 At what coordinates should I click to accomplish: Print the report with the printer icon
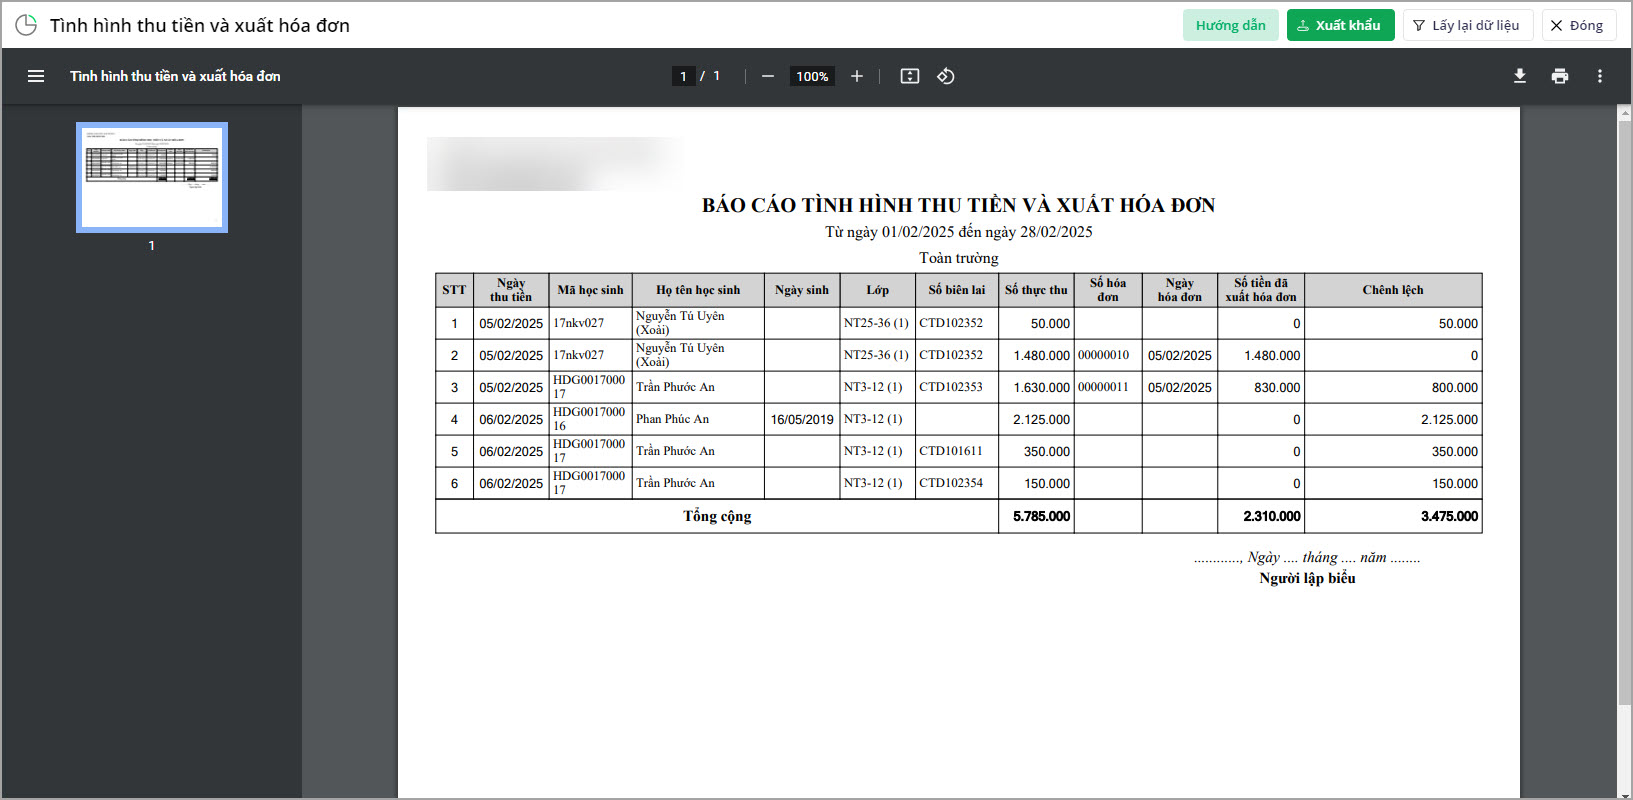[x=1560, y=76]
